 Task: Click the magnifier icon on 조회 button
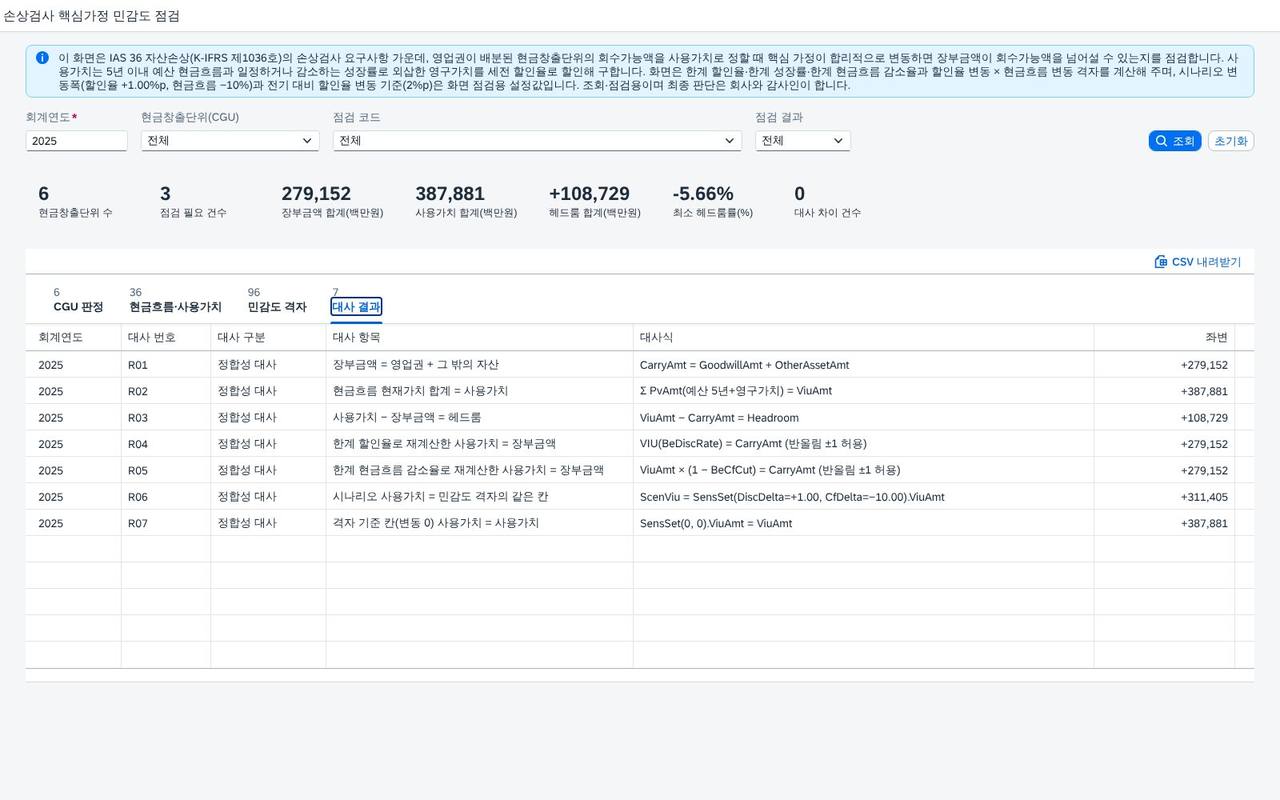(x=1161, y=141)
